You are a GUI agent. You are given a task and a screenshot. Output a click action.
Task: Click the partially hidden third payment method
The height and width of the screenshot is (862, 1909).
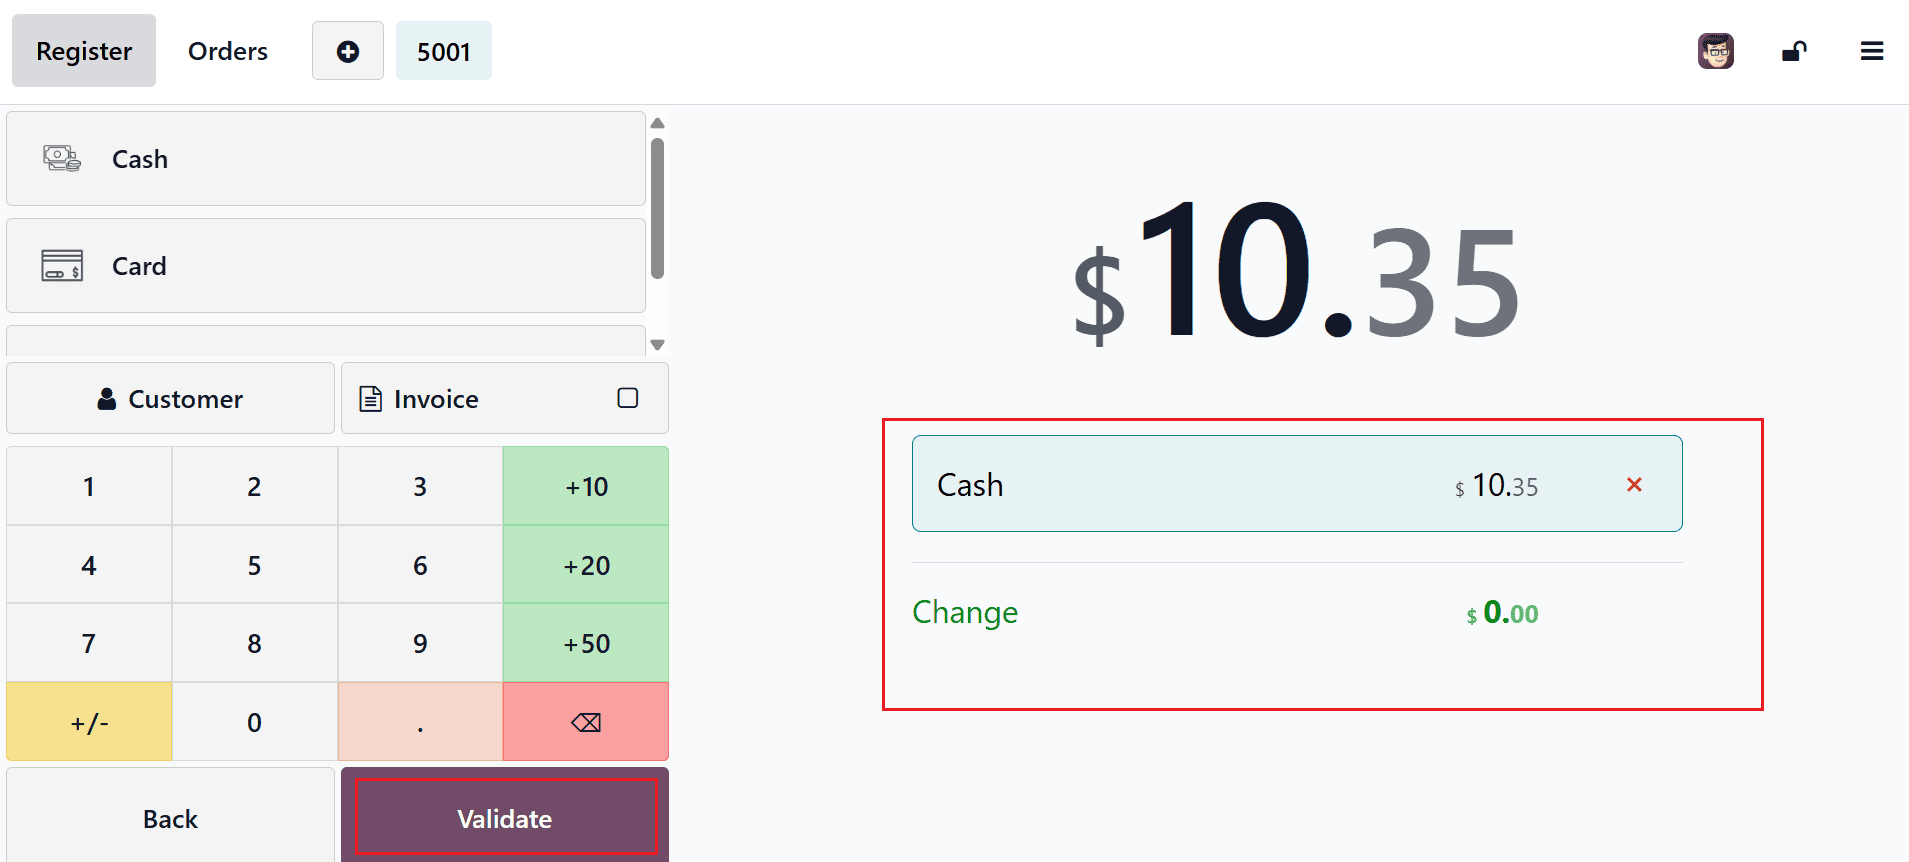[325, 341]
